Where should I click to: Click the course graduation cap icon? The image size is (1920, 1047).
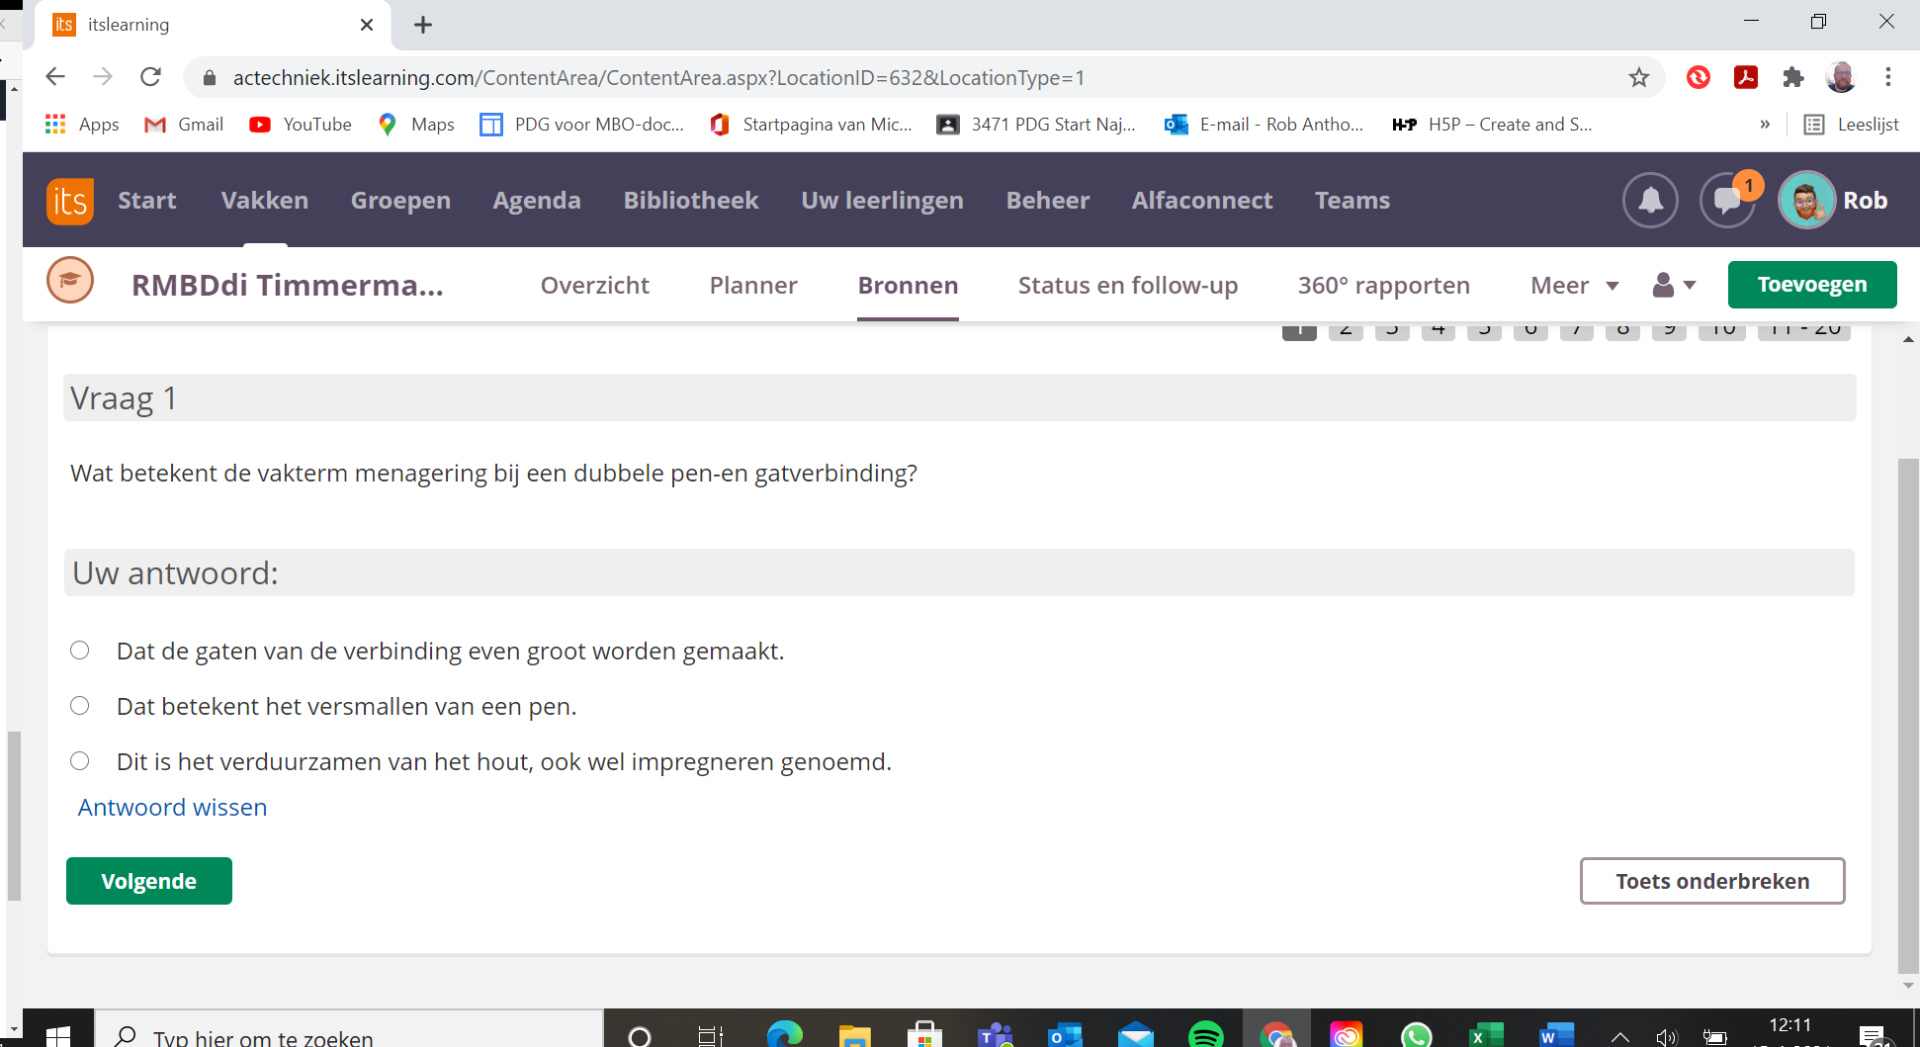[70, 282]
